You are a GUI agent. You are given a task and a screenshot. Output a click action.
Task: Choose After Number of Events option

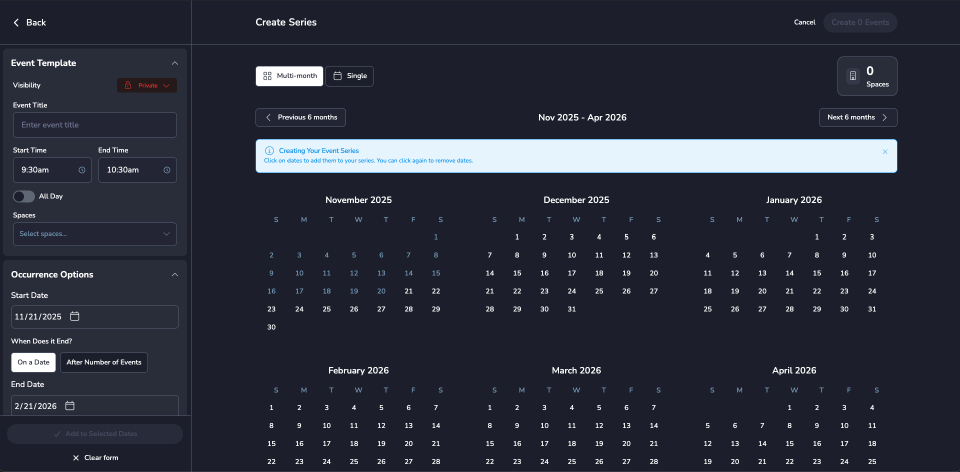point(104,362)
